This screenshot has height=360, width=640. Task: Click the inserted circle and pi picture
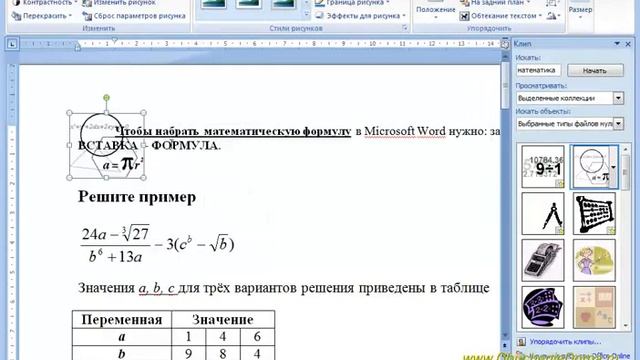[106, 145]
